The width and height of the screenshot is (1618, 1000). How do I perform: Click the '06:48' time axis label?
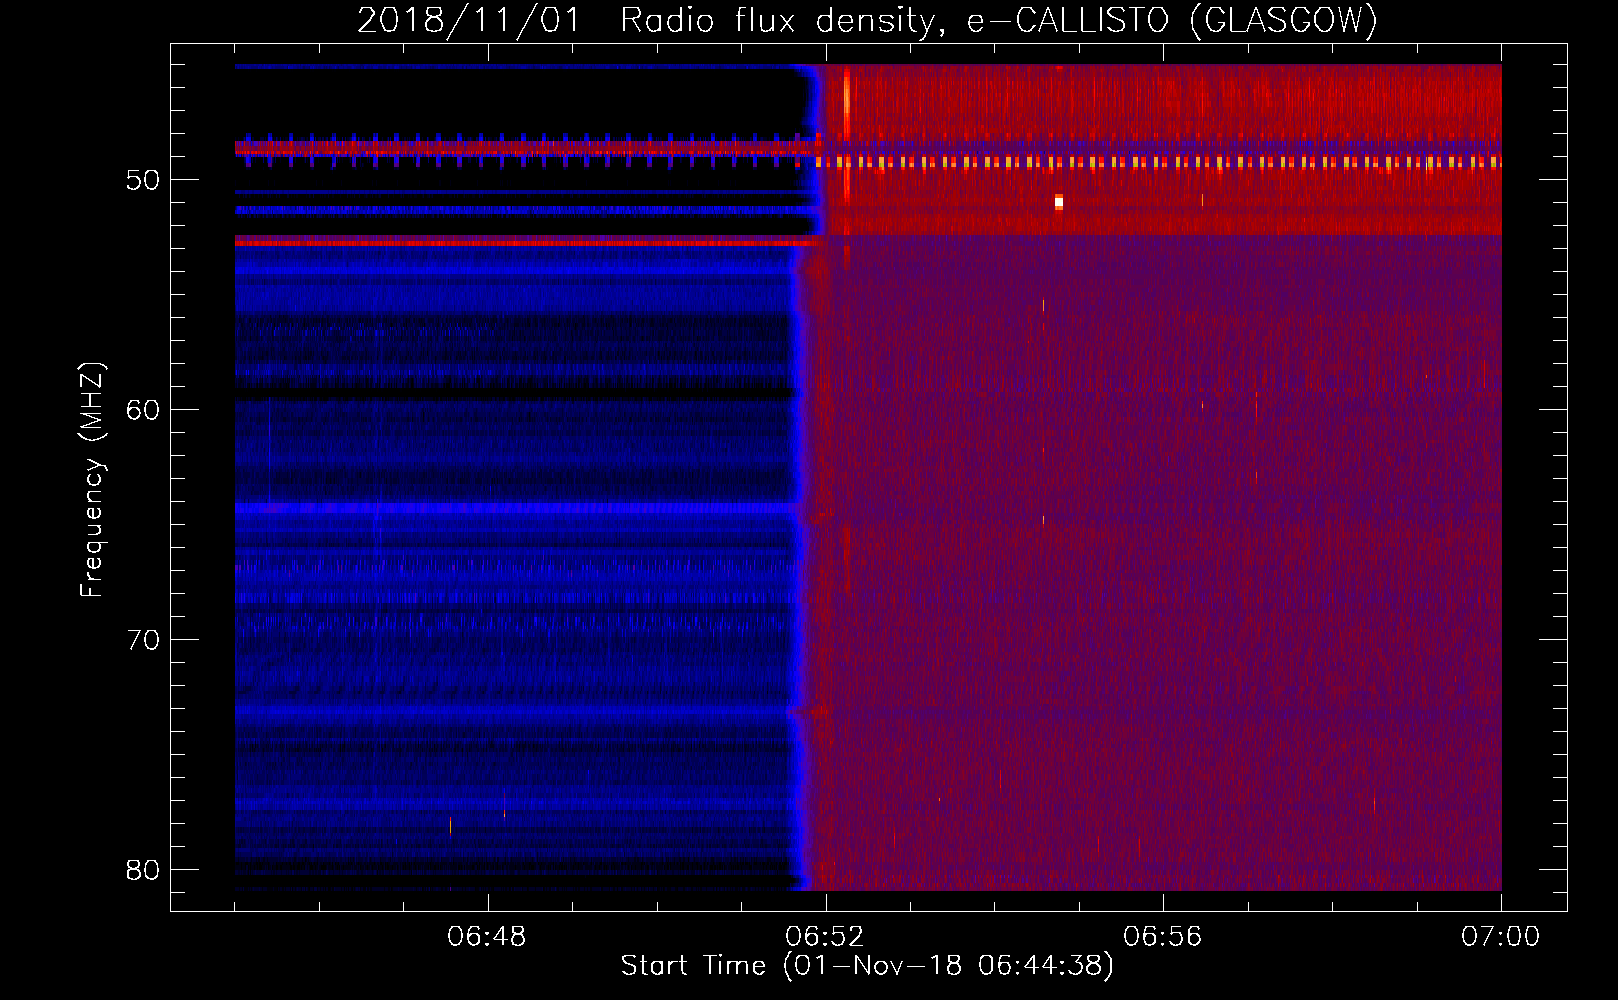pyautogui.click(x=487, y=937)
